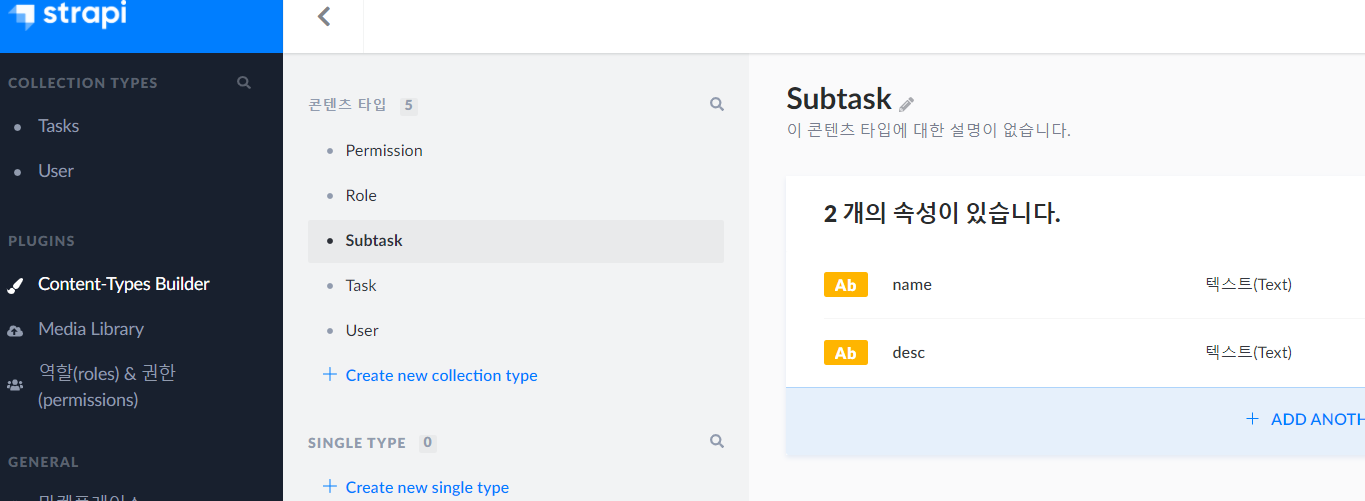Viewport: 1365px width, 501px height.
Task: Click the Subtask description text
Action: [929, 131]
